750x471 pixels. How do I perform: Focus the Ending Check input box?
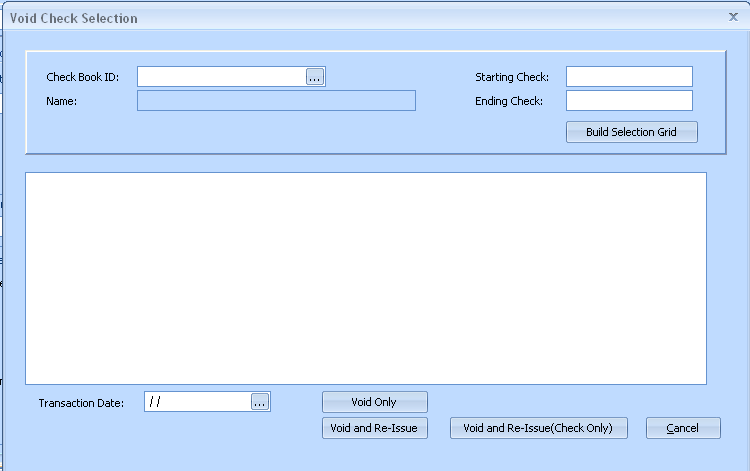click(x=629, y=101)
